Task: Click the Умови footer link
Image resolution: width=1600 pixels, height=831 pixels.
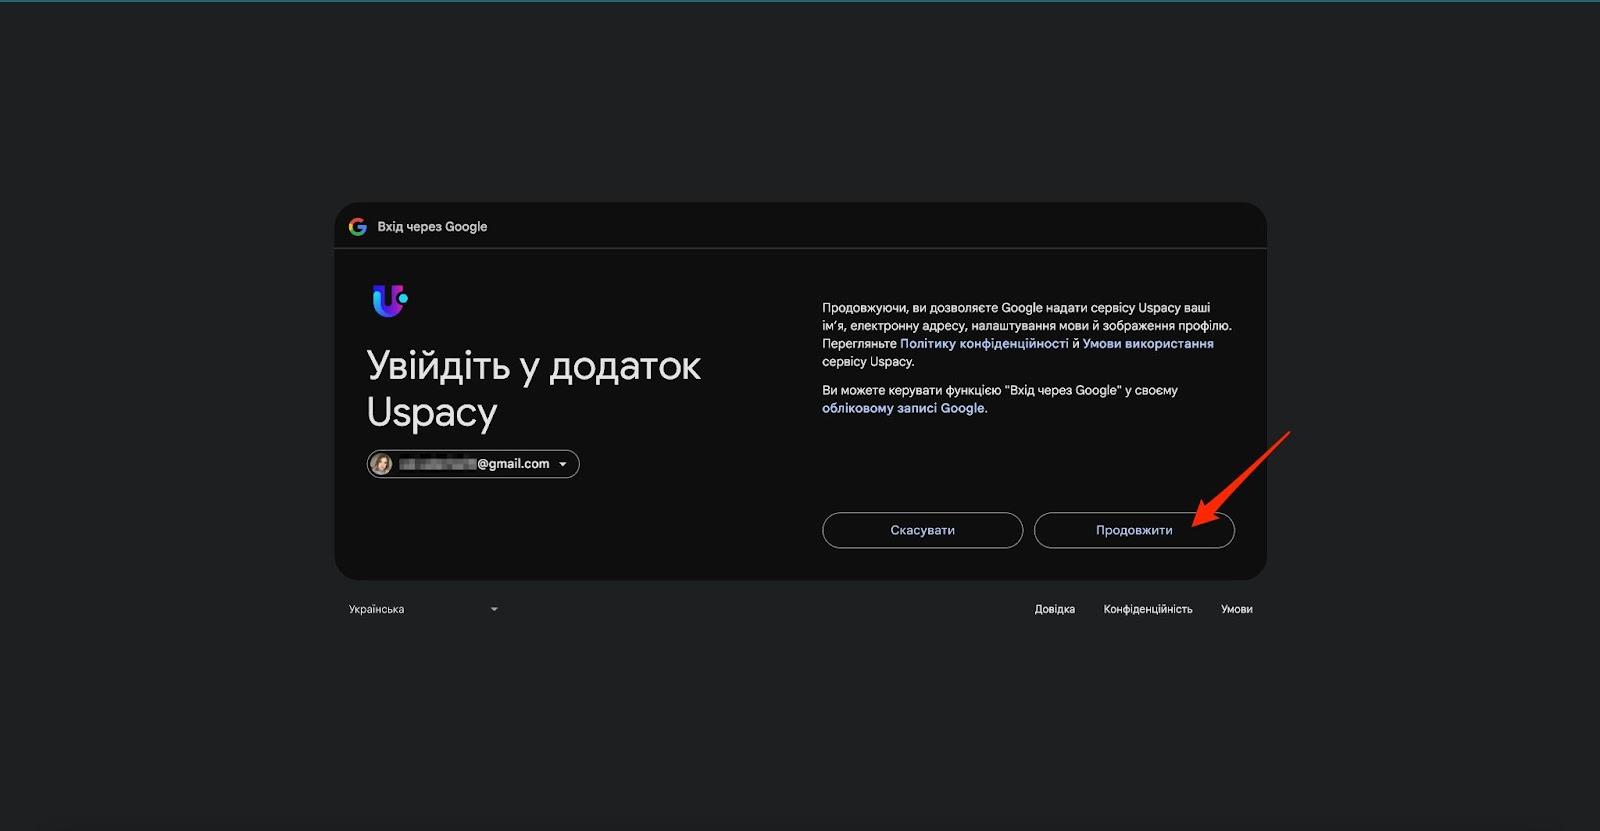Action: tap(1236, 609)
